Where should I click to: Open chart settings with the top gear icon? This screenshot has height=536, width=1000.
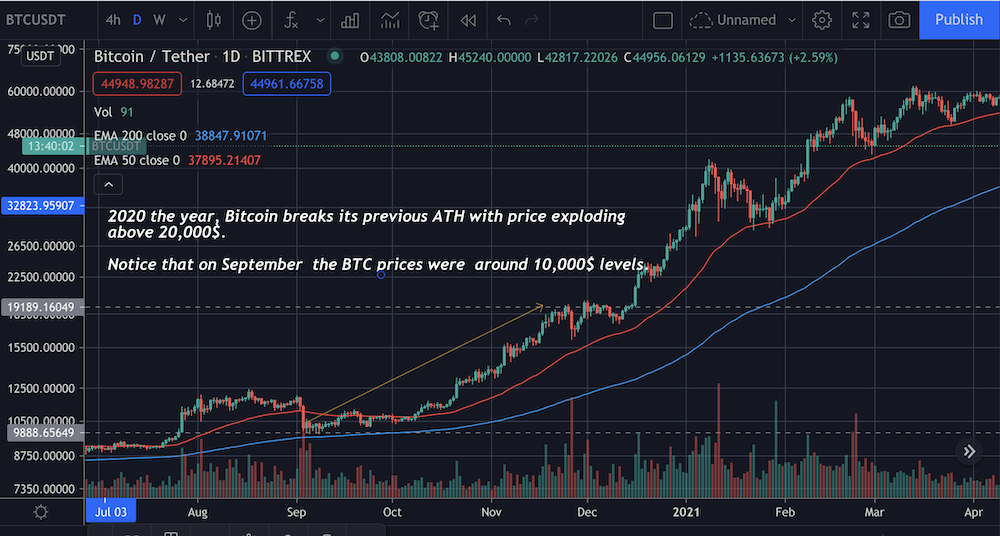(822, 20)
